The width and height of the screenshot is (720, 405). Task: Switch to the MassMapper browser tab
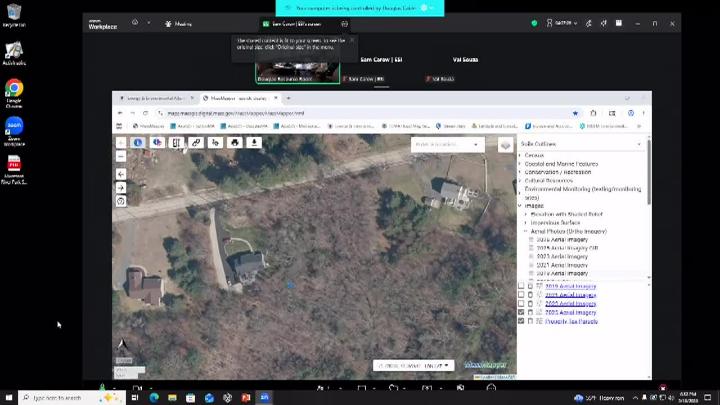click(x=241, y=98)
